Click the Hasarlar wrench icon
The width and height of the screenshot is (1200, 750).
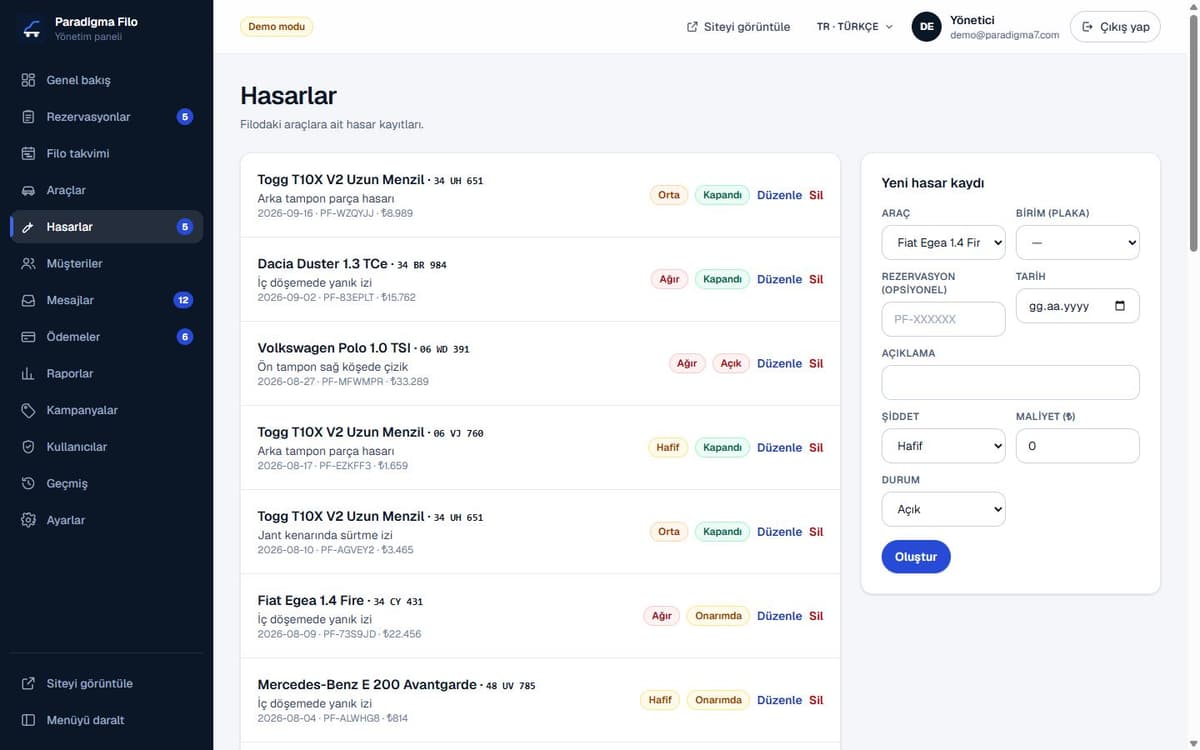click(x=28, y=227)
